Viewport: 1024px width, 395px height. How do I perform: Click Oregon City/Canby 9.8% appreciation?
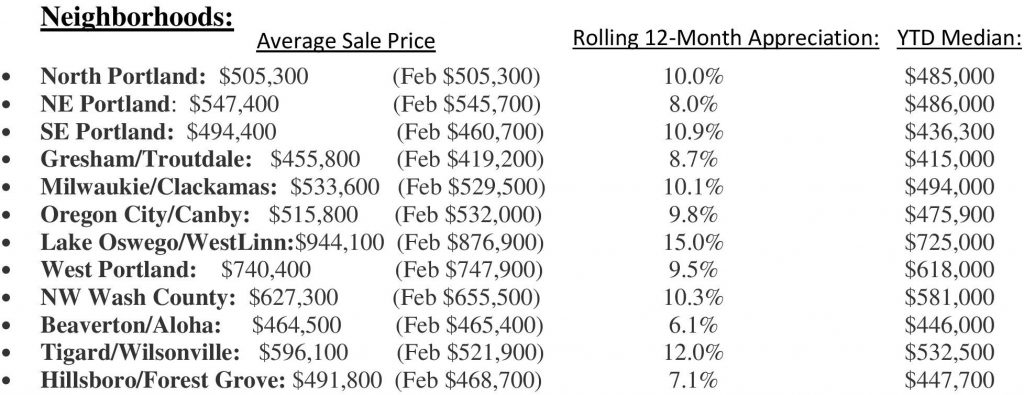point(693,214)
